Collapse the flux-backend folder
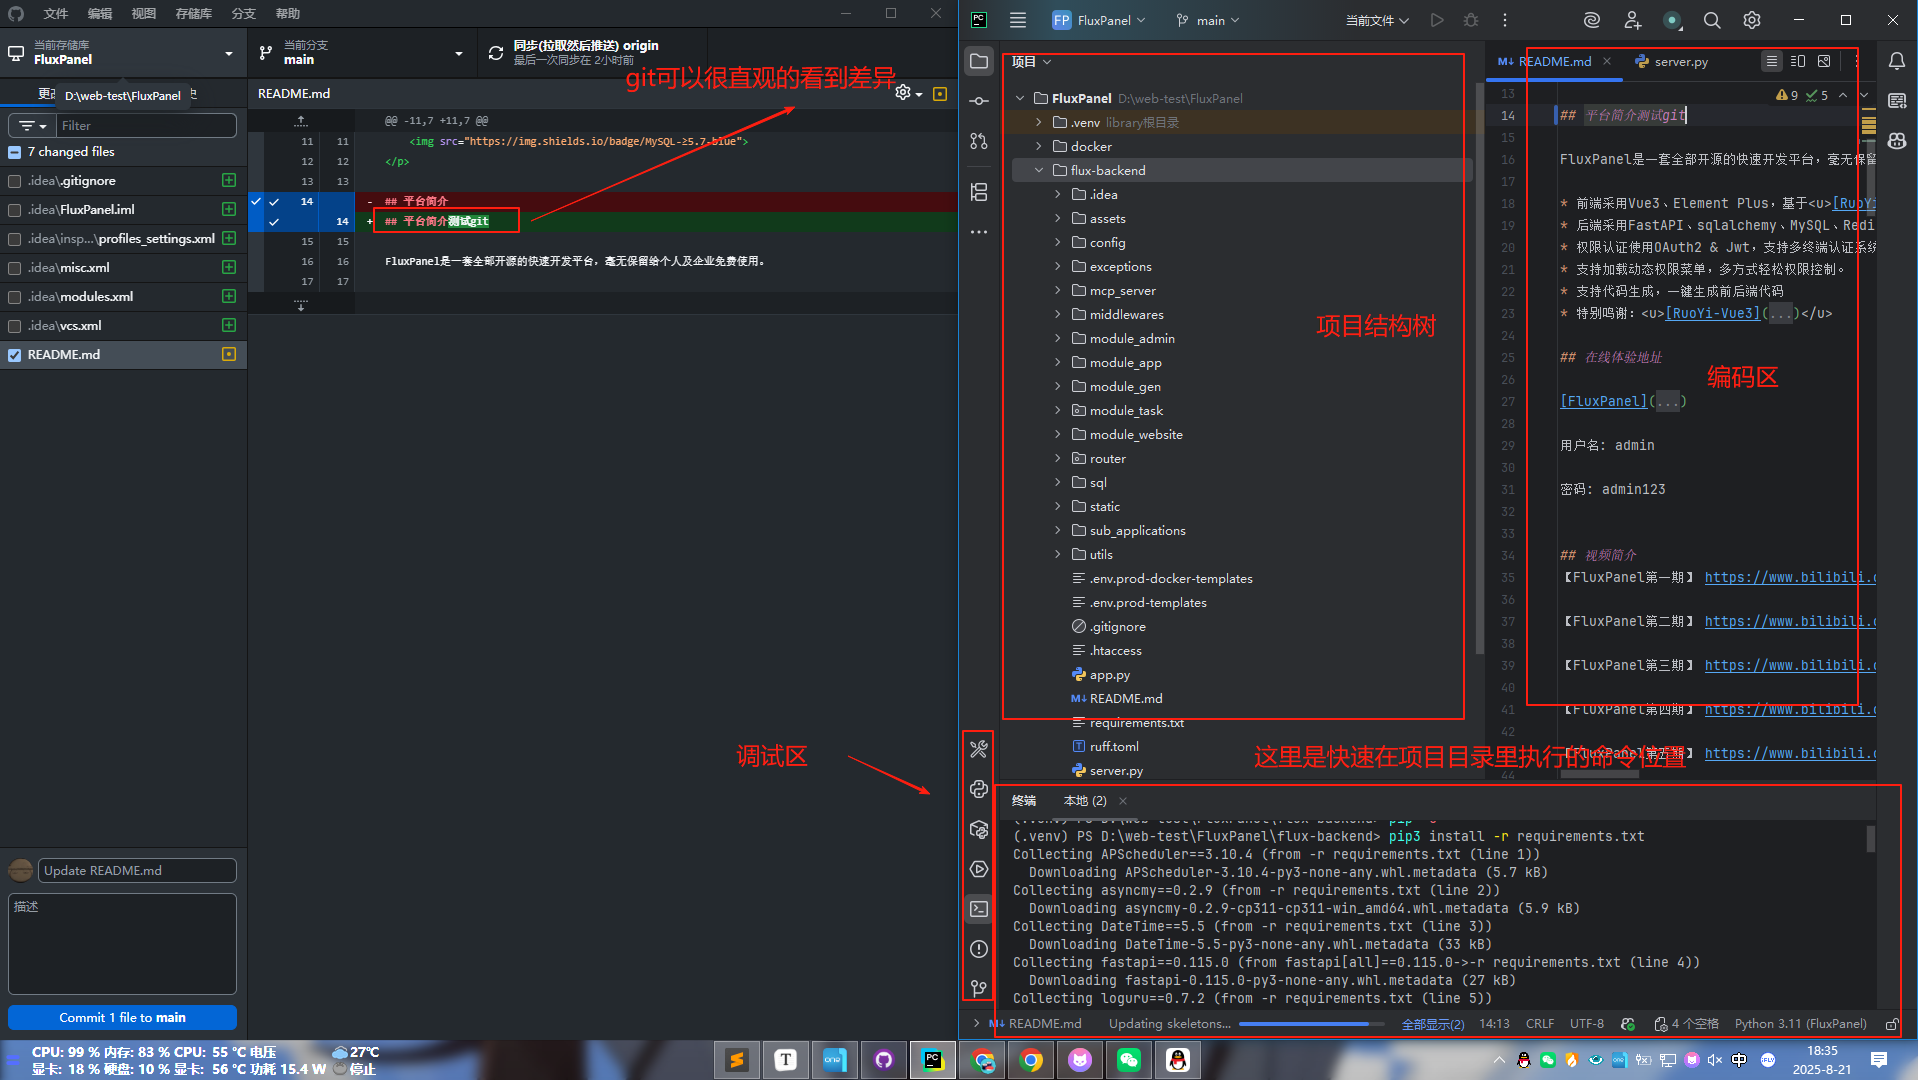1918x1080 pixels. coord(1039,170)
